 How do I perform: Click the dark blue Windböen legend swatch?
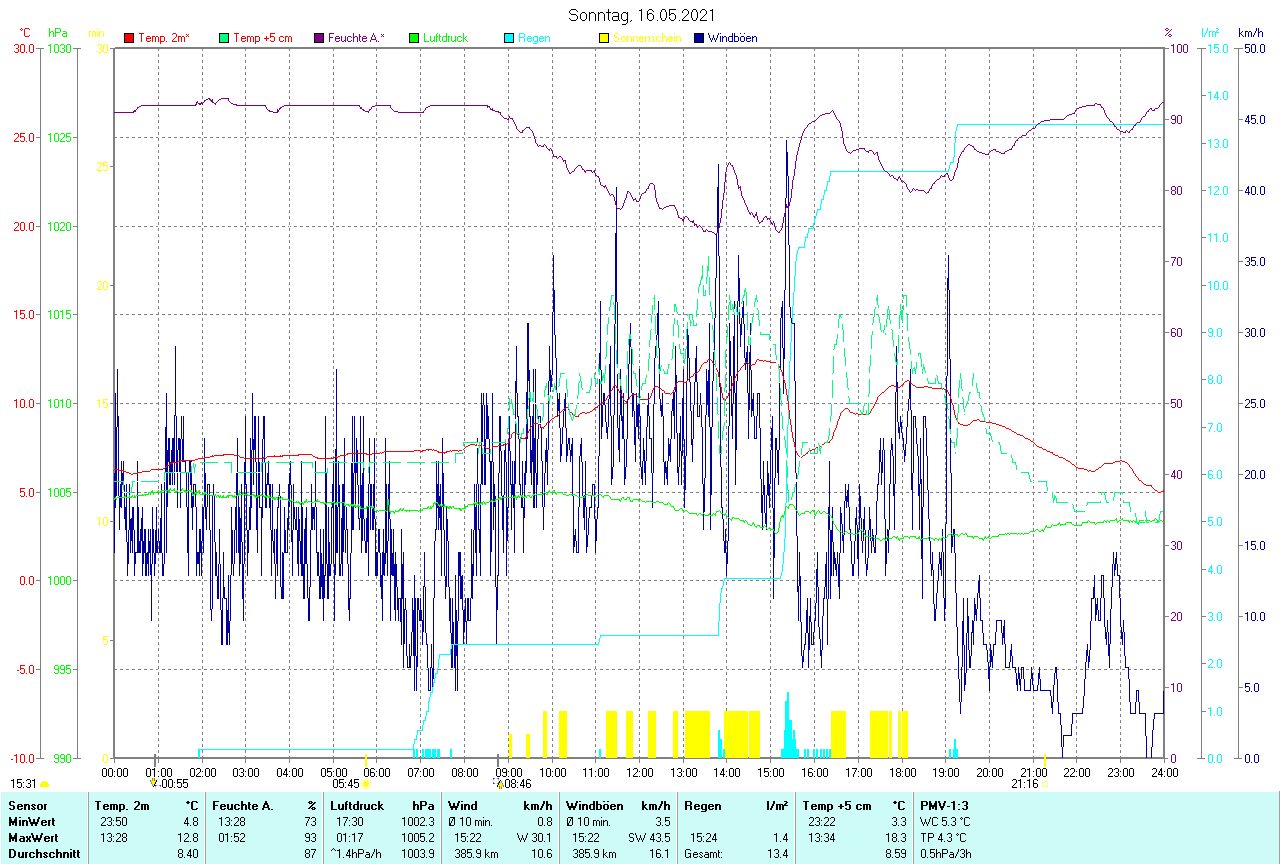[699, 38]
